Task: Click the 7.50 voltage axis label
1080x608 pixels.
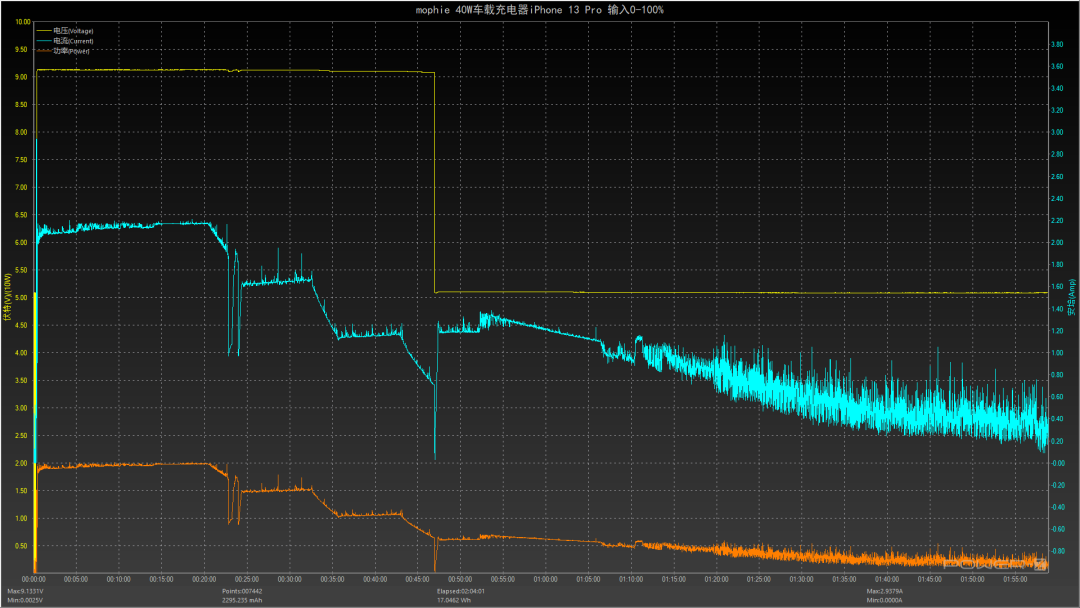Action: click(21, 160)
